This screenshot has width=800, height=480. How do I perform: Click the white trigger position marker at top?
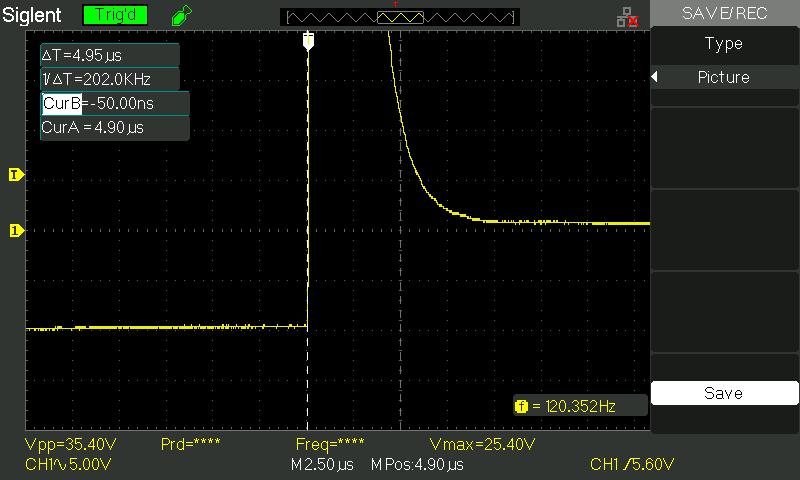pyautogui.click(x=308, y=40)
